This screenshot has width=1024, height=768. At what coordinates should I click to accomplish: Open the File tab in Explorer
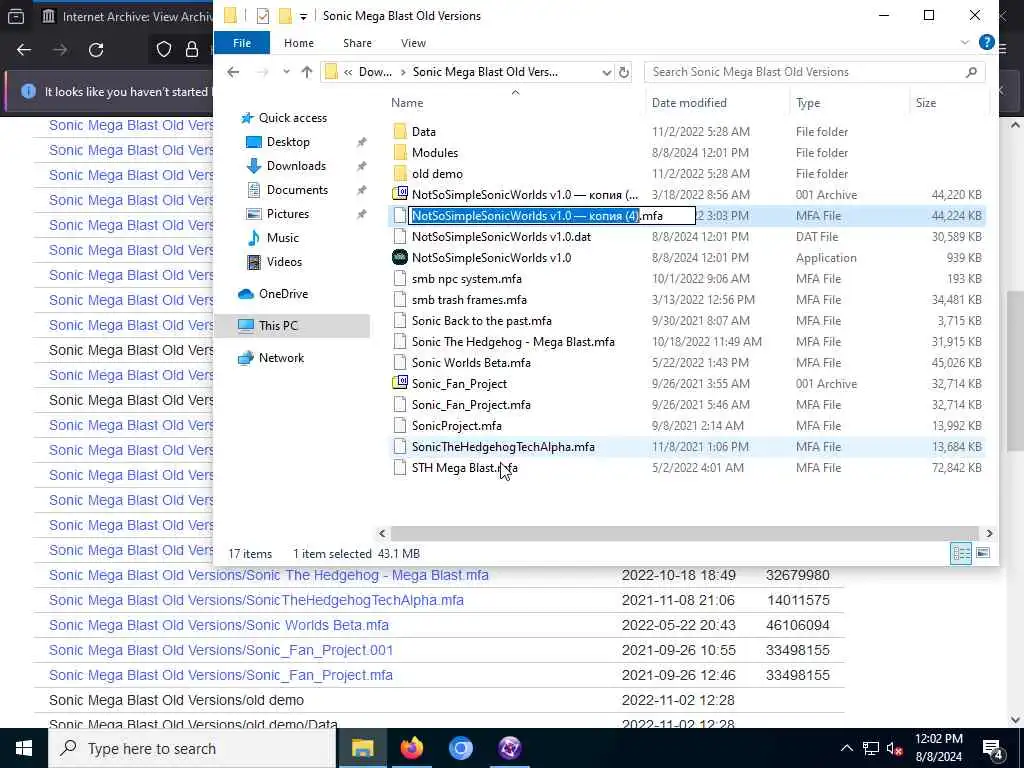(242, 42)
